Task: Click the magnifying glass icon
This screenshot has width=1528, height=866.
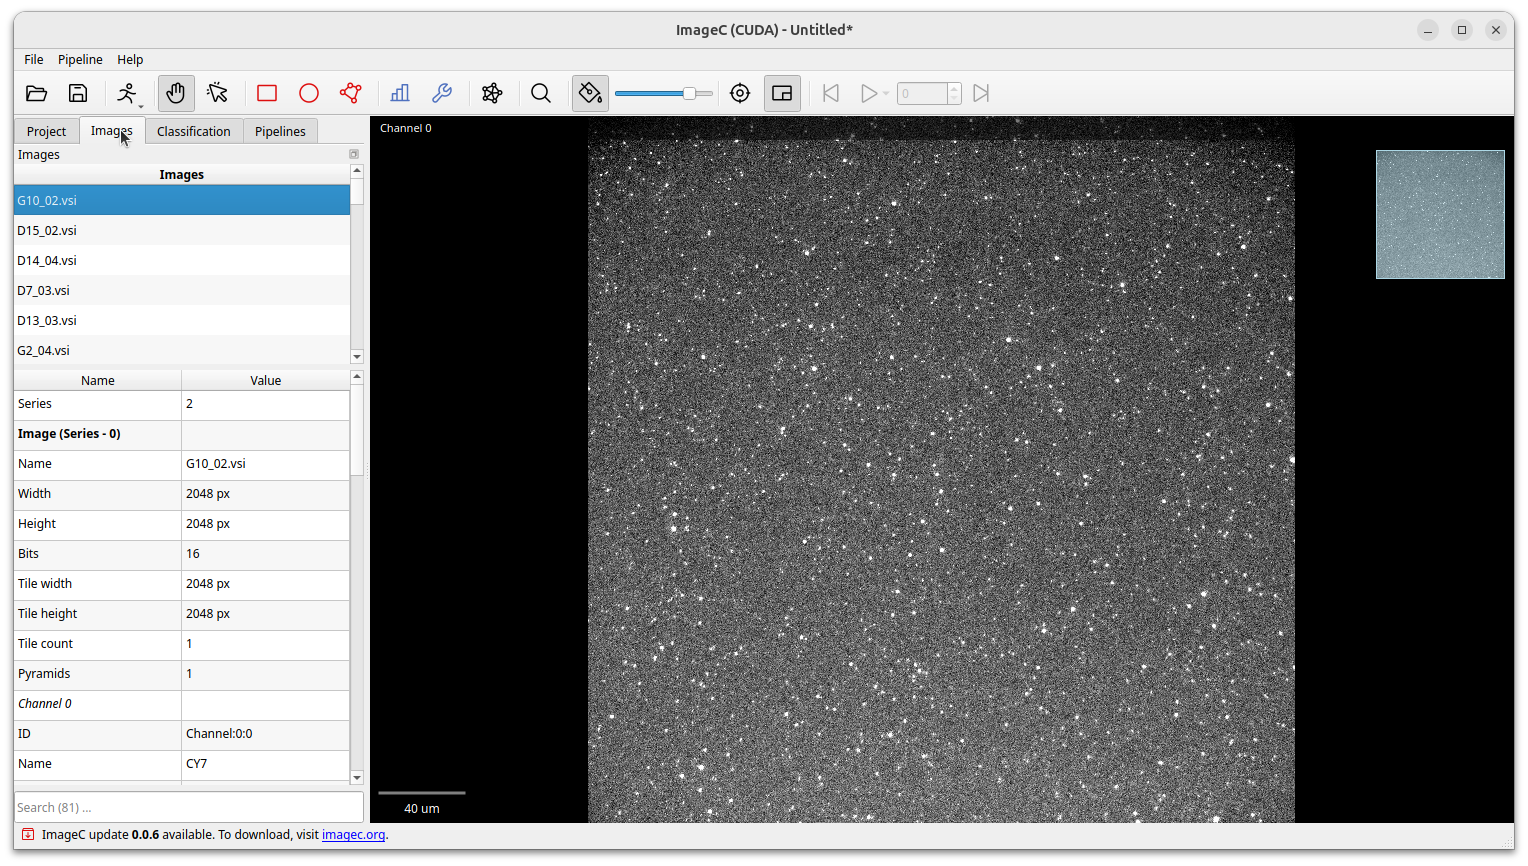Action: click(x=541, y=93)
